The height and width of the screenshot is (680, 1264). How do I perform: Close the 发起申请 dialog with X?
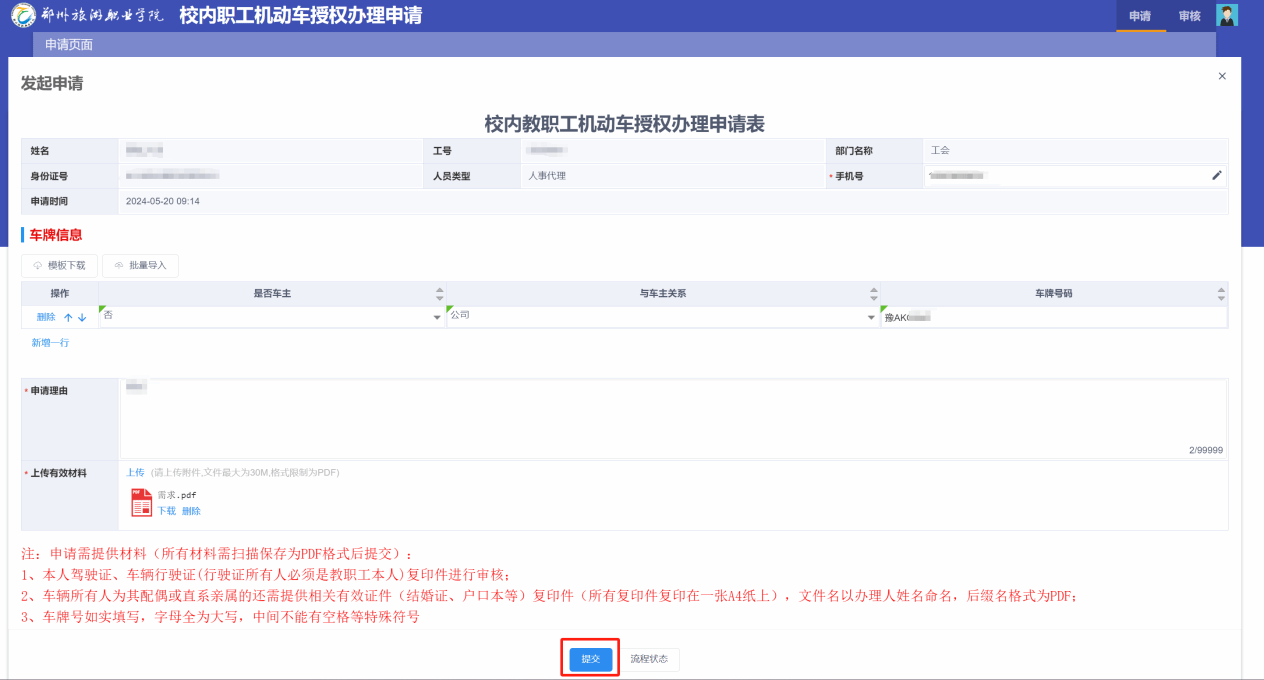[x=1222, y=76]
